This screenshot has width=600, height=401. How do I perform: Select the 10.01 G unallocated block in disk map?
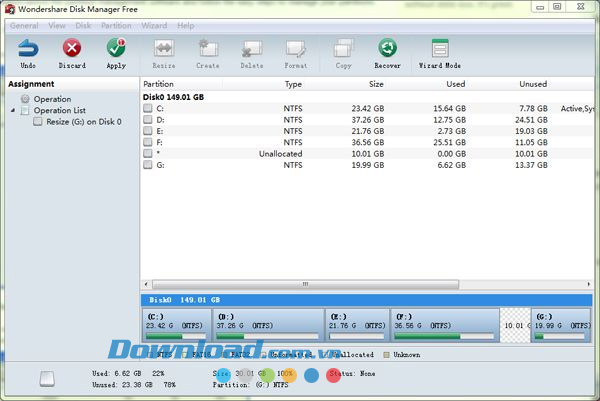coord(515,325)
